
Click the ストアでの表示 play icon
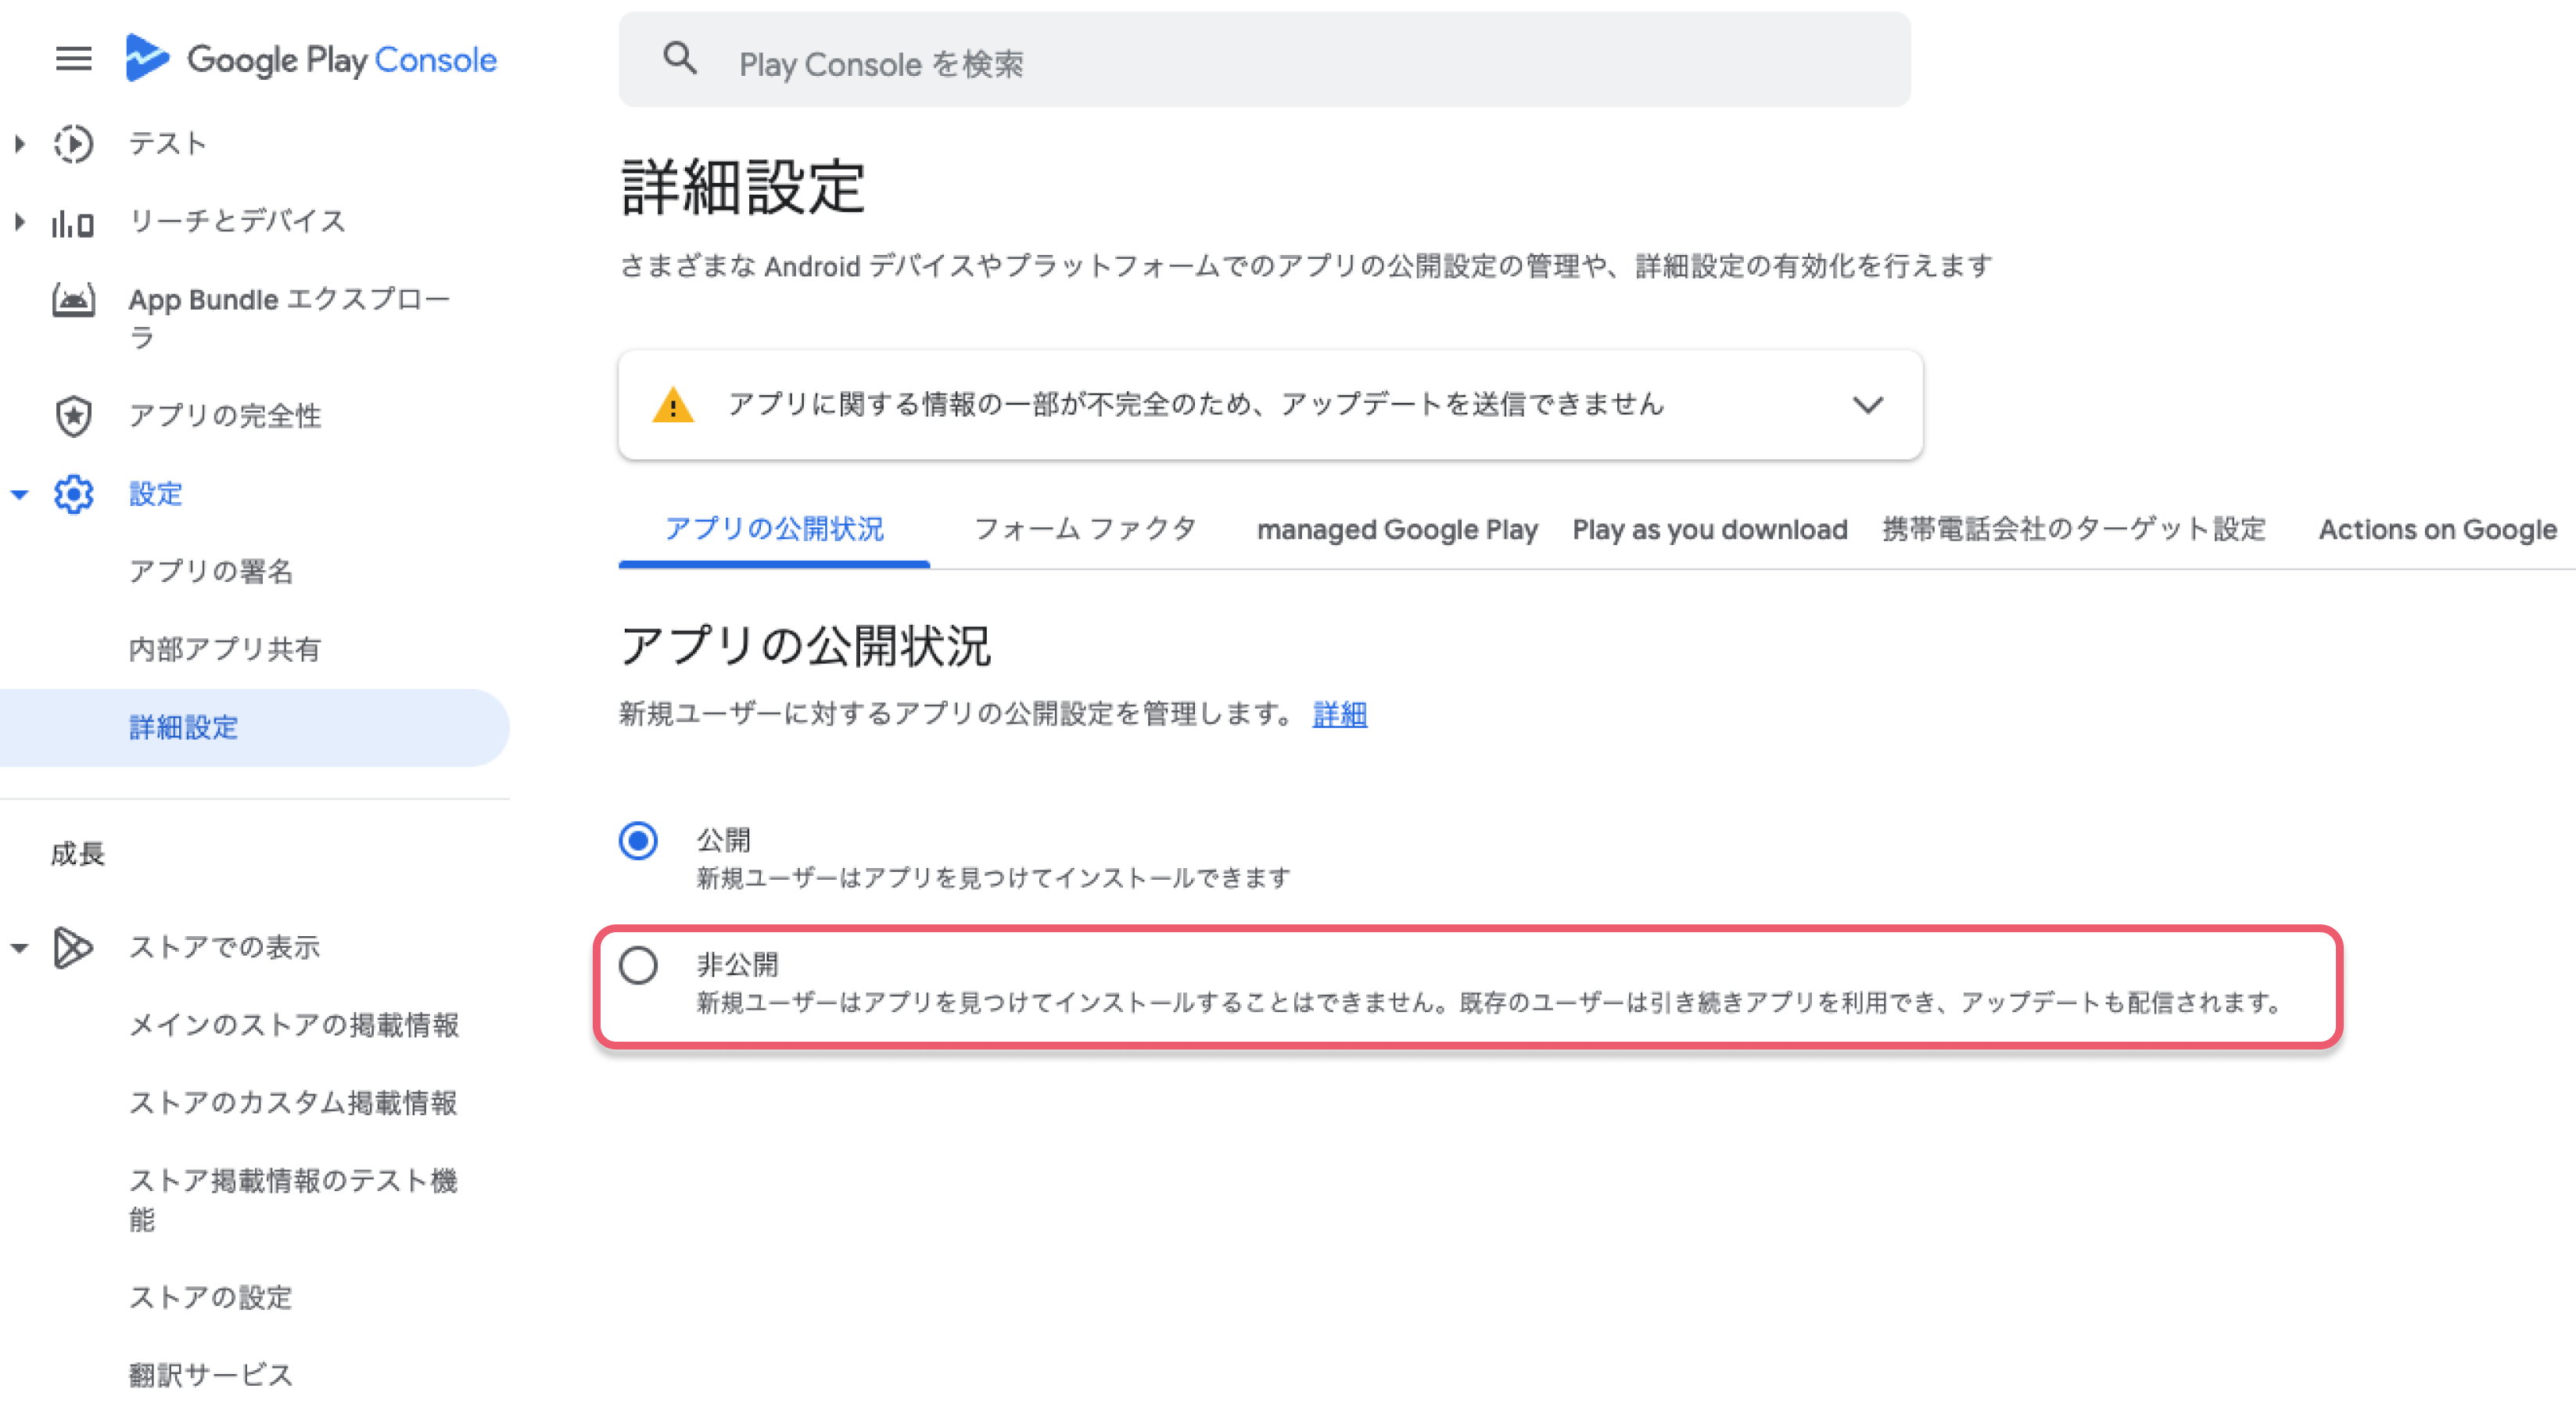(73, 947)
